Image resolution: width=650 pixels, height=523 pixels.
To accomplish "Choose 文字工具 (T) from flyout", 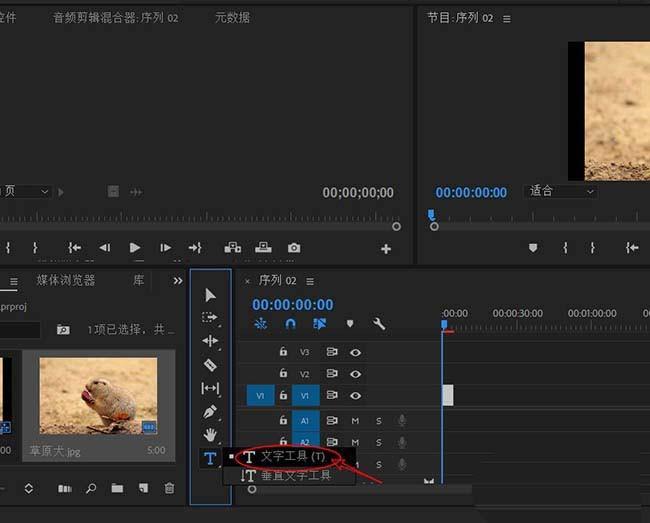I will 290,457.
